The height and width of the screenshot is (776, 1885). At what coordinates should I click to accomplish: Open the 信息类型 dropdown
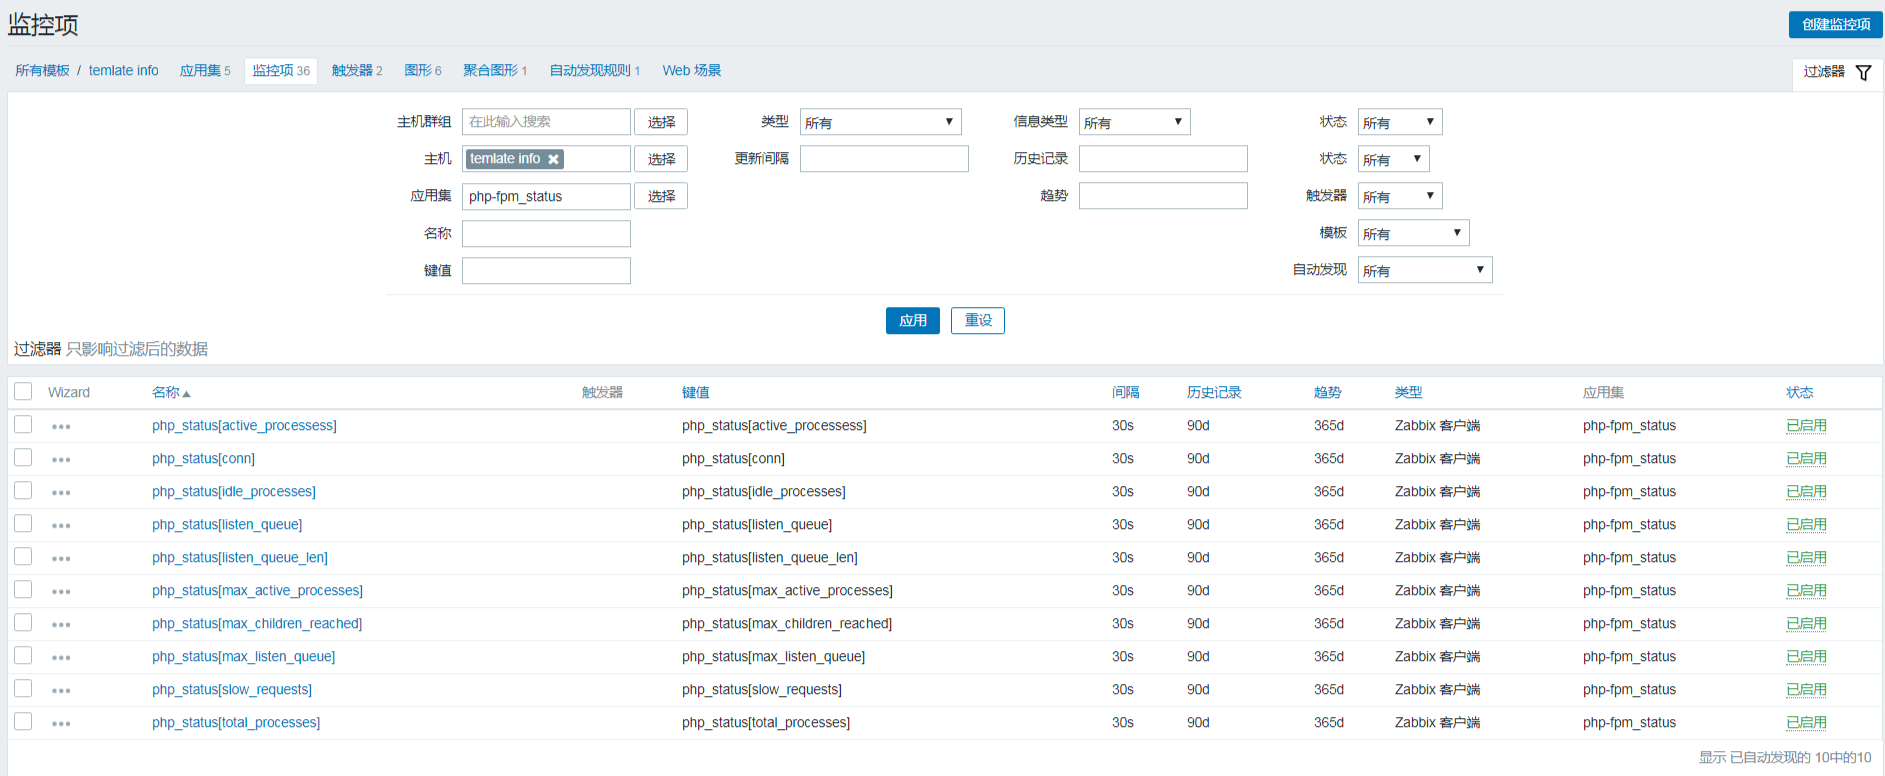click(1134, 122)
